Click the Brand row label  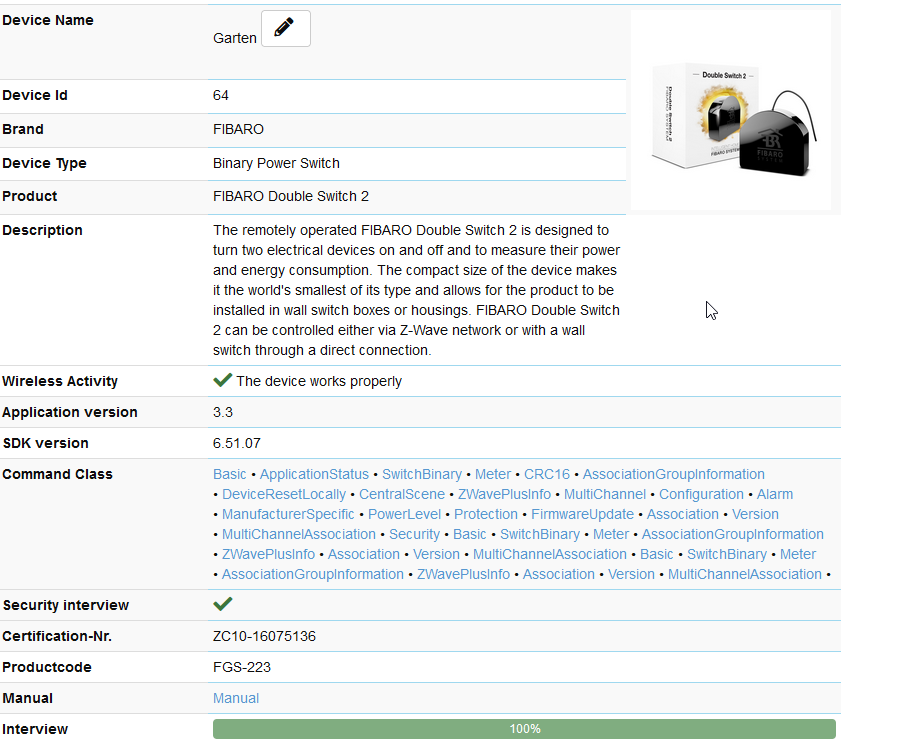23,129
